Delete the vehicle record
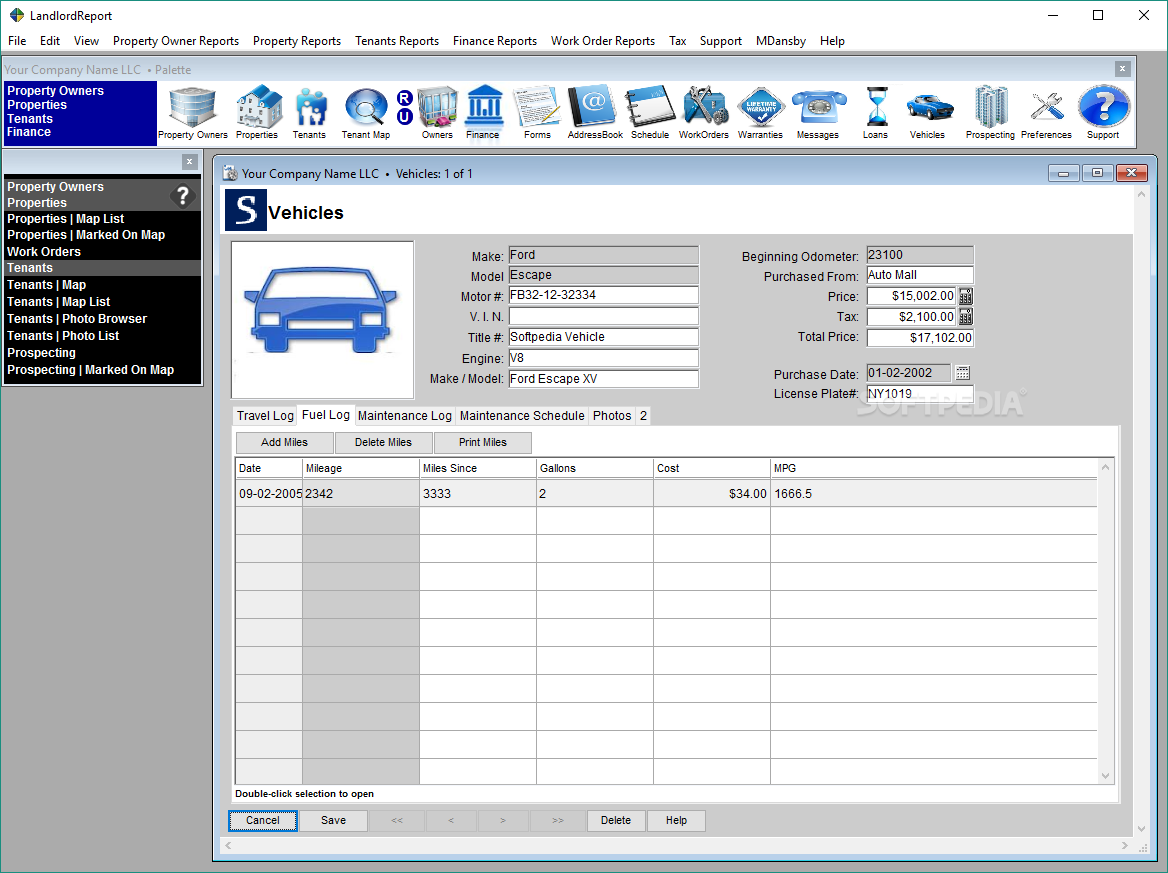 tap(616, 820)
